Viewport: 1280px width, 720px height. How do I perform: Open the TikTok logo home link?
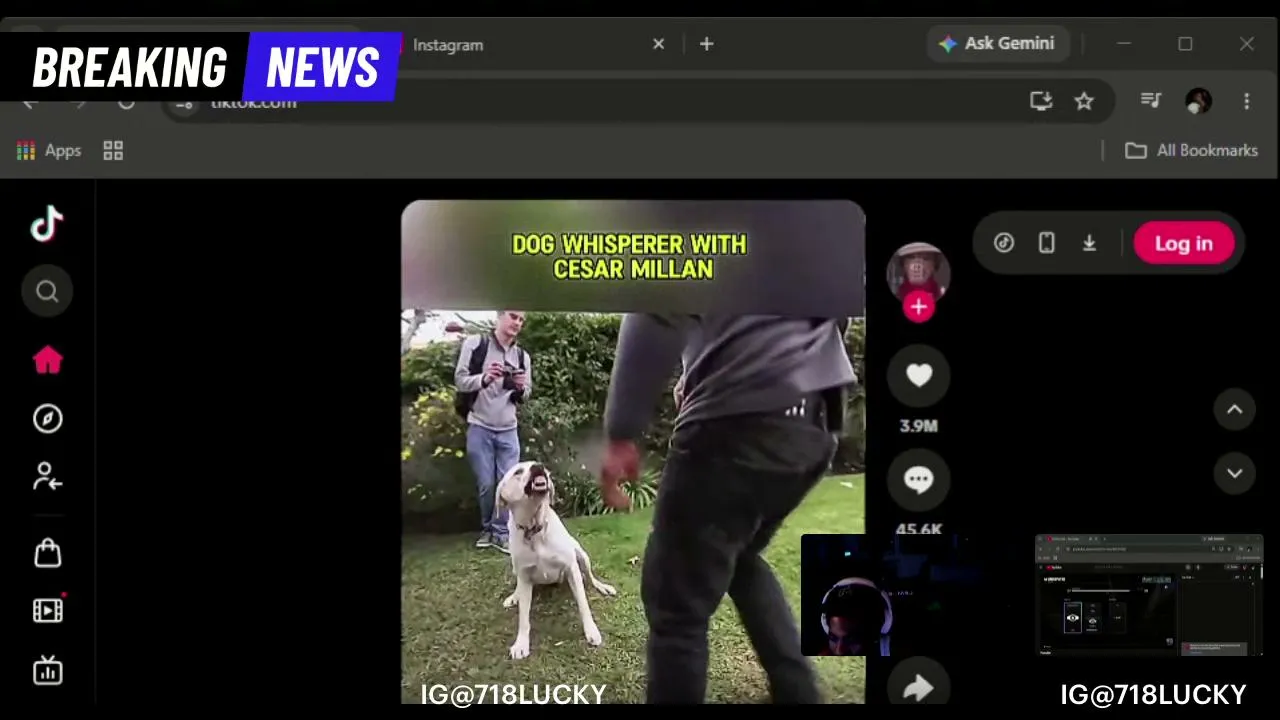pos(47,225)
